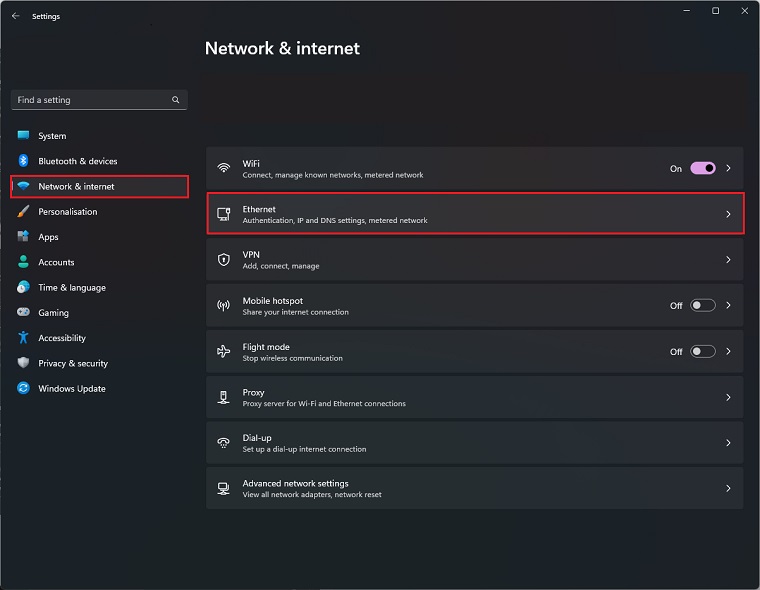Click the Gaming icon in sidebar

click(23, 312)
